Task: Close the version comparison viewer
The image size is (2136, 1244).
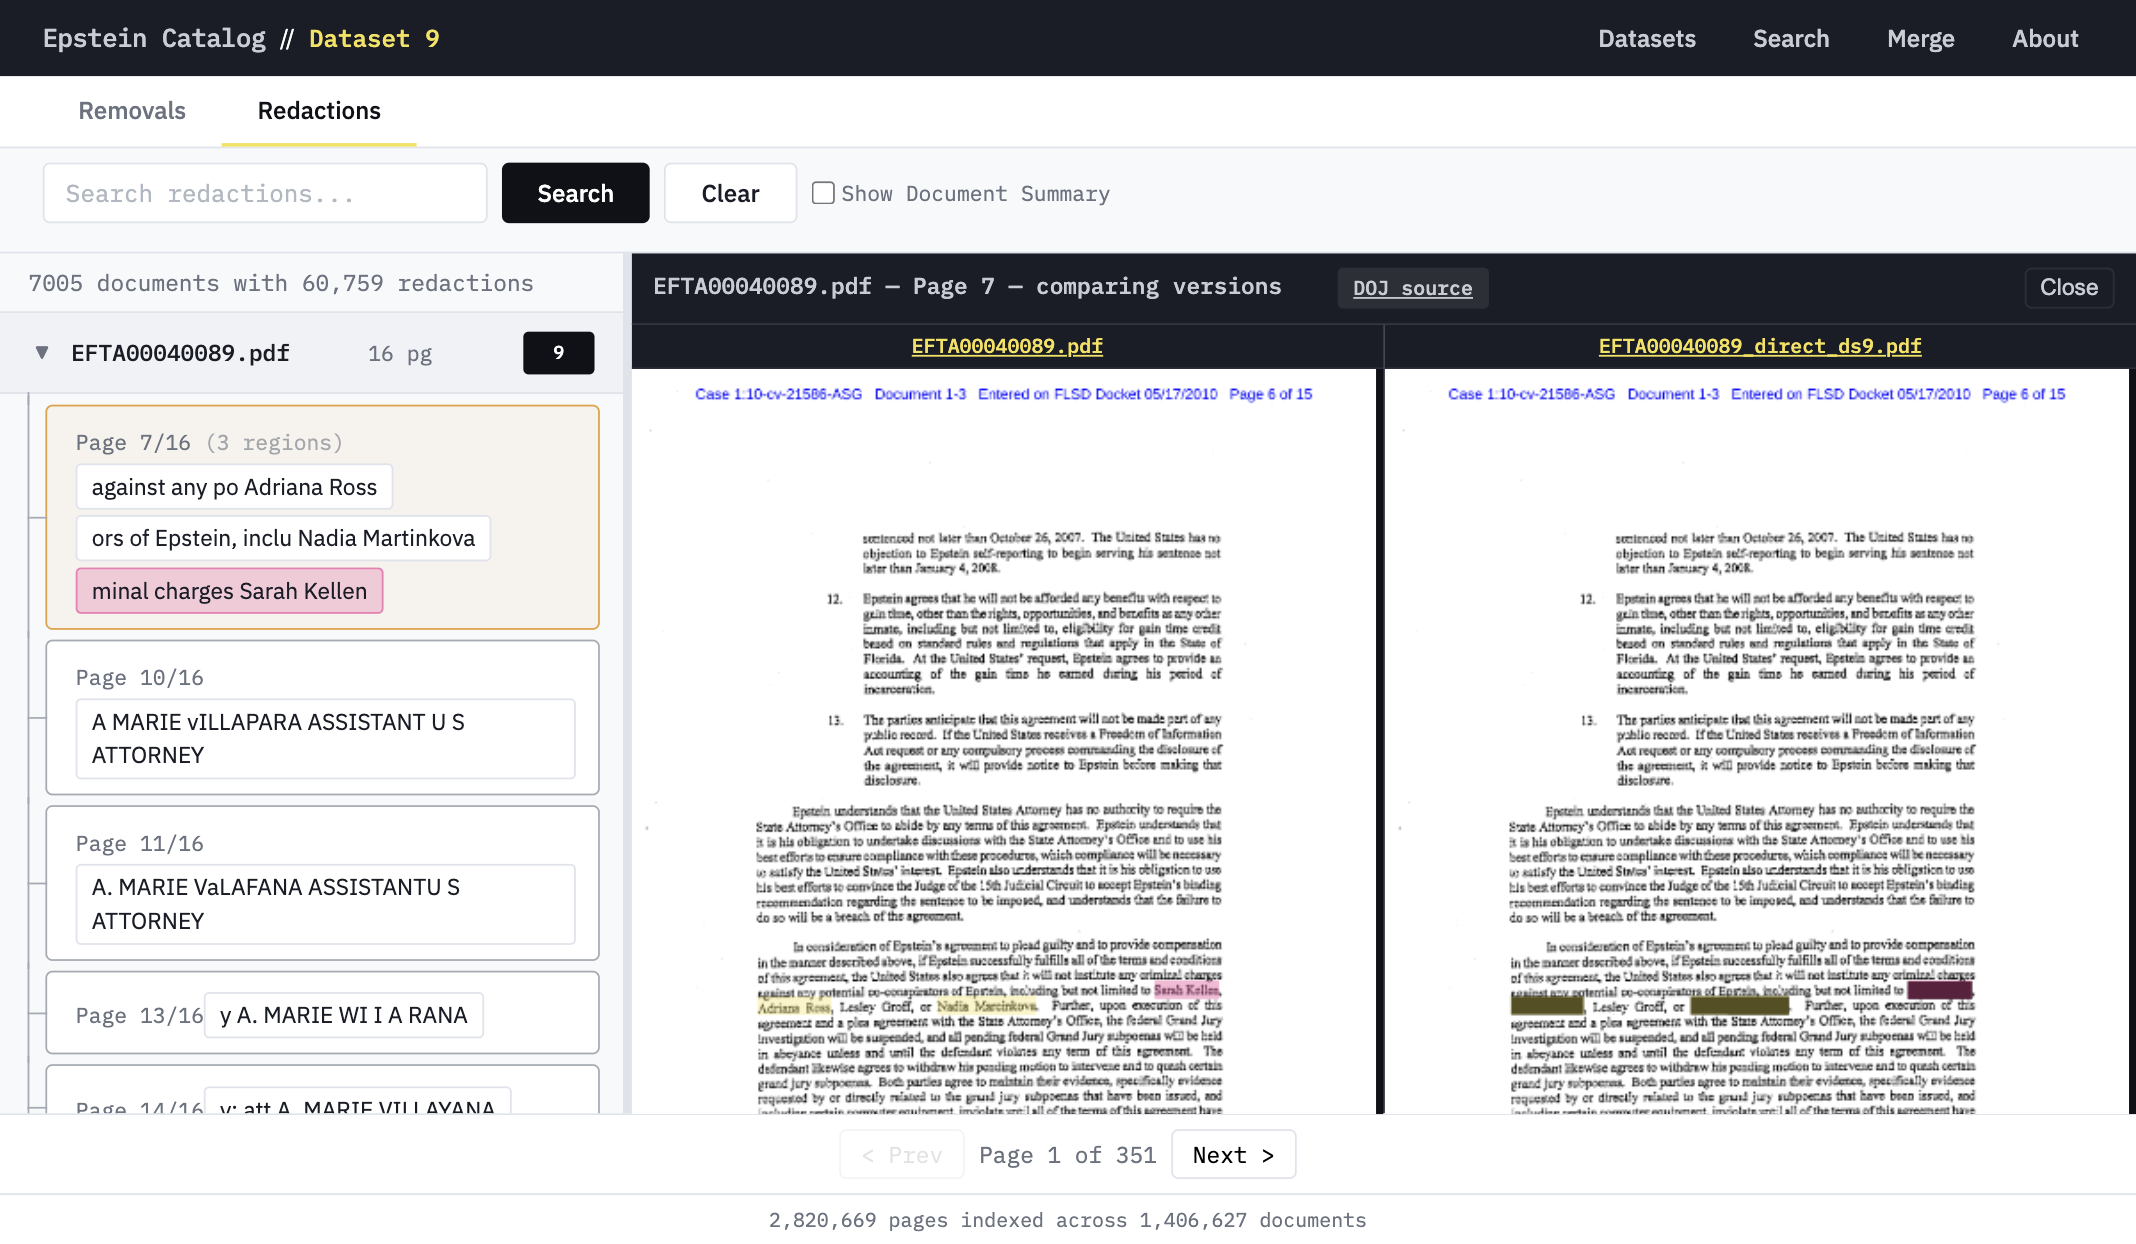Action: tap(2068, 288)
